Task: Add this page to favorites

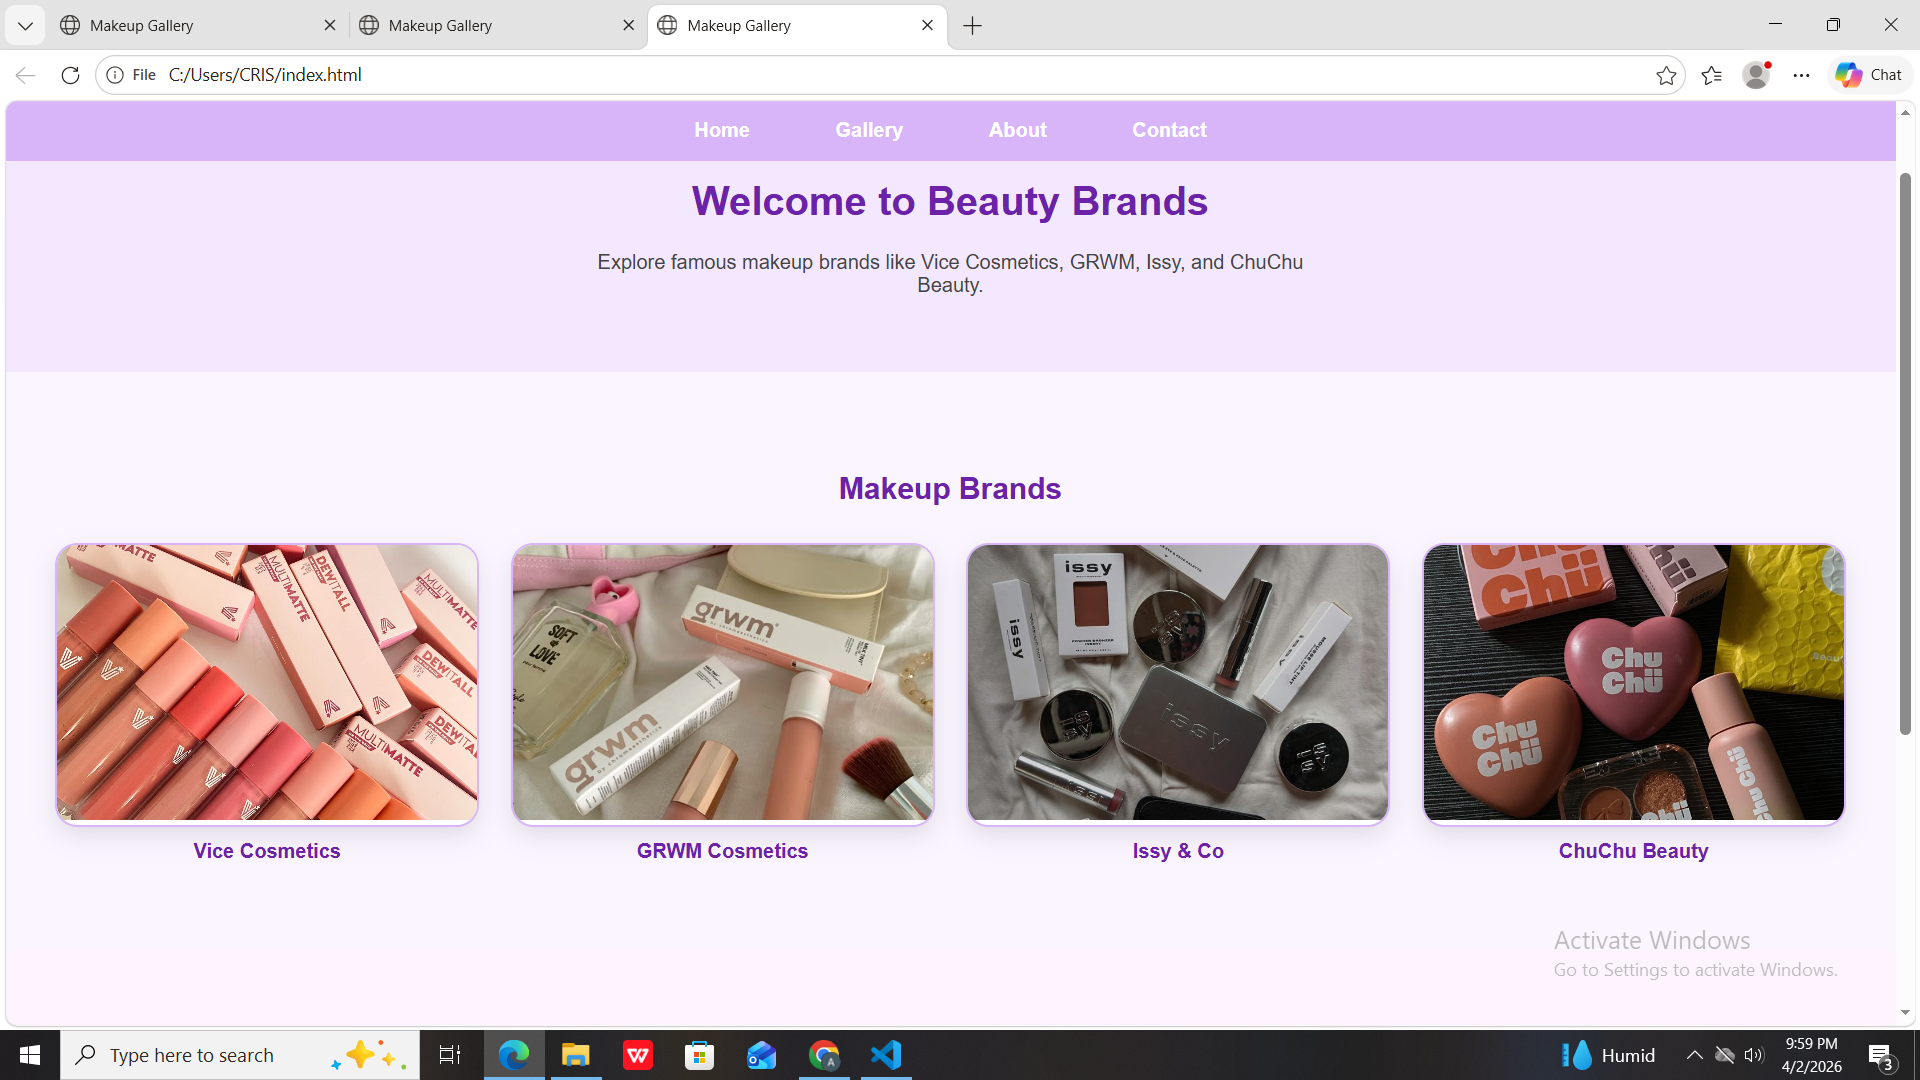Action: pos(1666,74)
